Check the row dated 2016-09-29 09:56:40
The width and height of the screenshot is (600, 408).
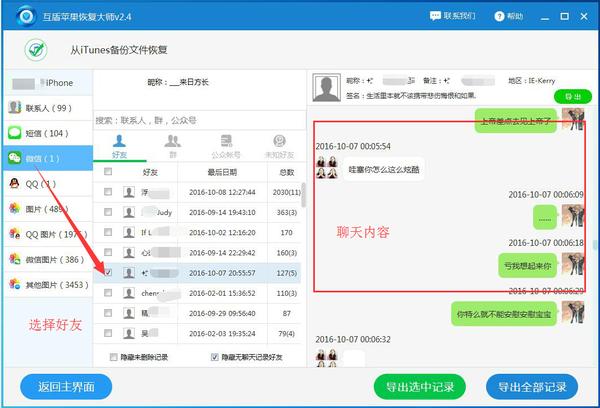coord(108,313)
